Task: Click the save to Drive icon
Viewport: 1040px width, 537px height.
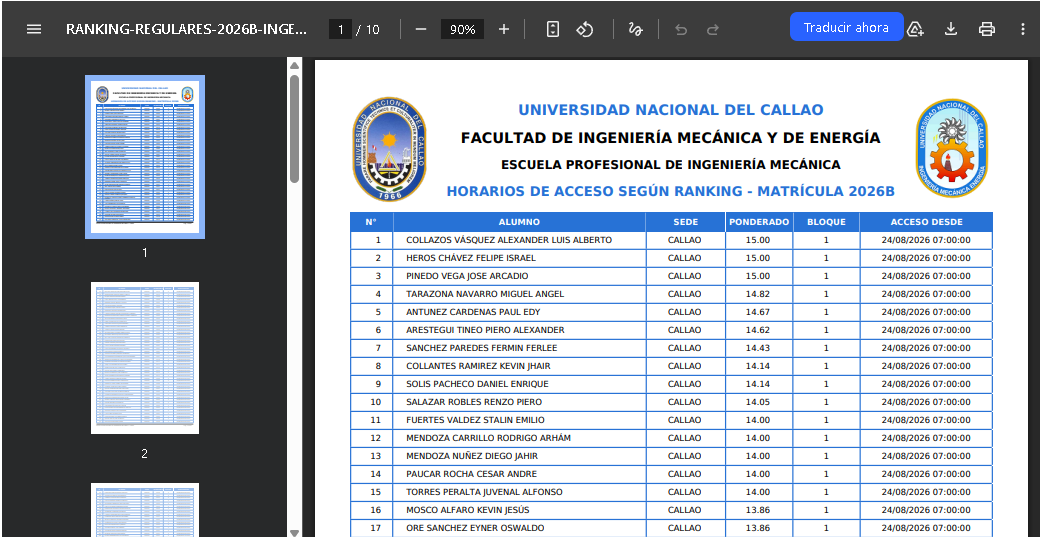Action: click(915, 29)
